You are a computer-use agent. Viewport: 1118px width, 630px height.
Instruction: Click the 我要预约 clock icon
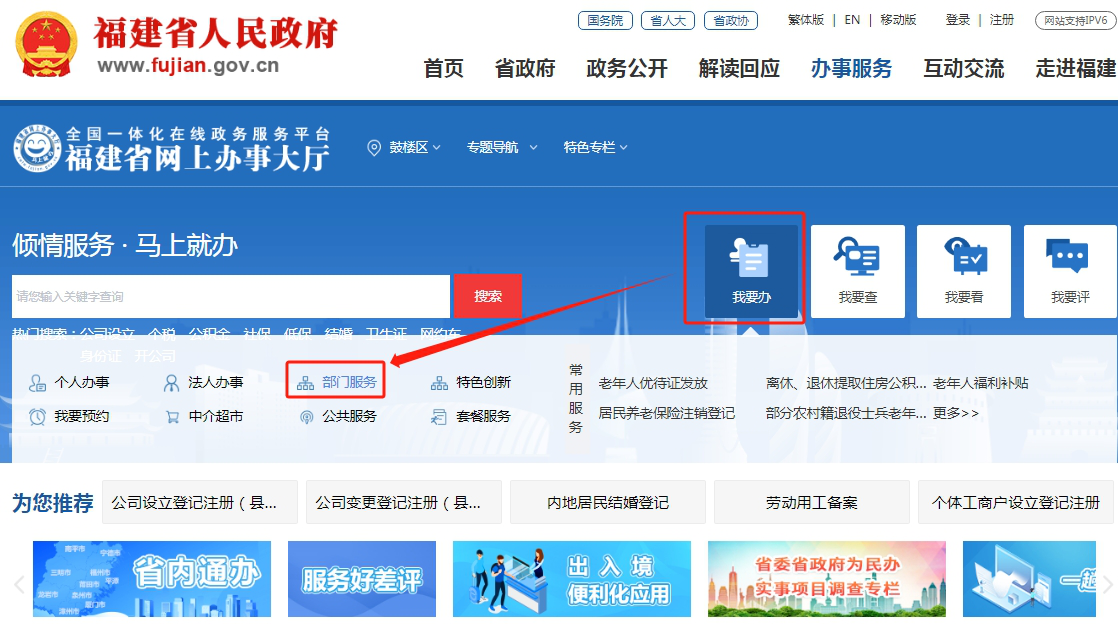point(38,416)
